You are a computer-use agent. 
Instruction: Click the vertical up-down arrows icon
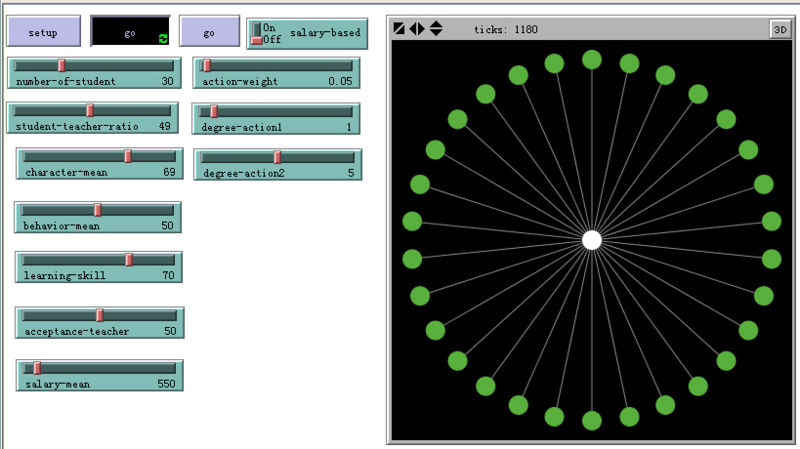(436, 29)
